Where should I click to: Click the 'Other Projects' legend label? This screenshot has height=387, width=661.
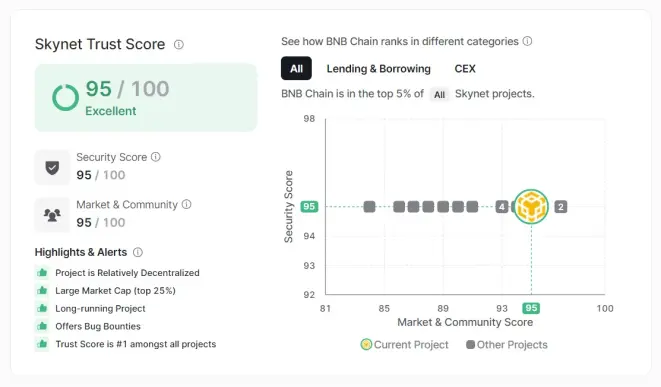(512, 344)
